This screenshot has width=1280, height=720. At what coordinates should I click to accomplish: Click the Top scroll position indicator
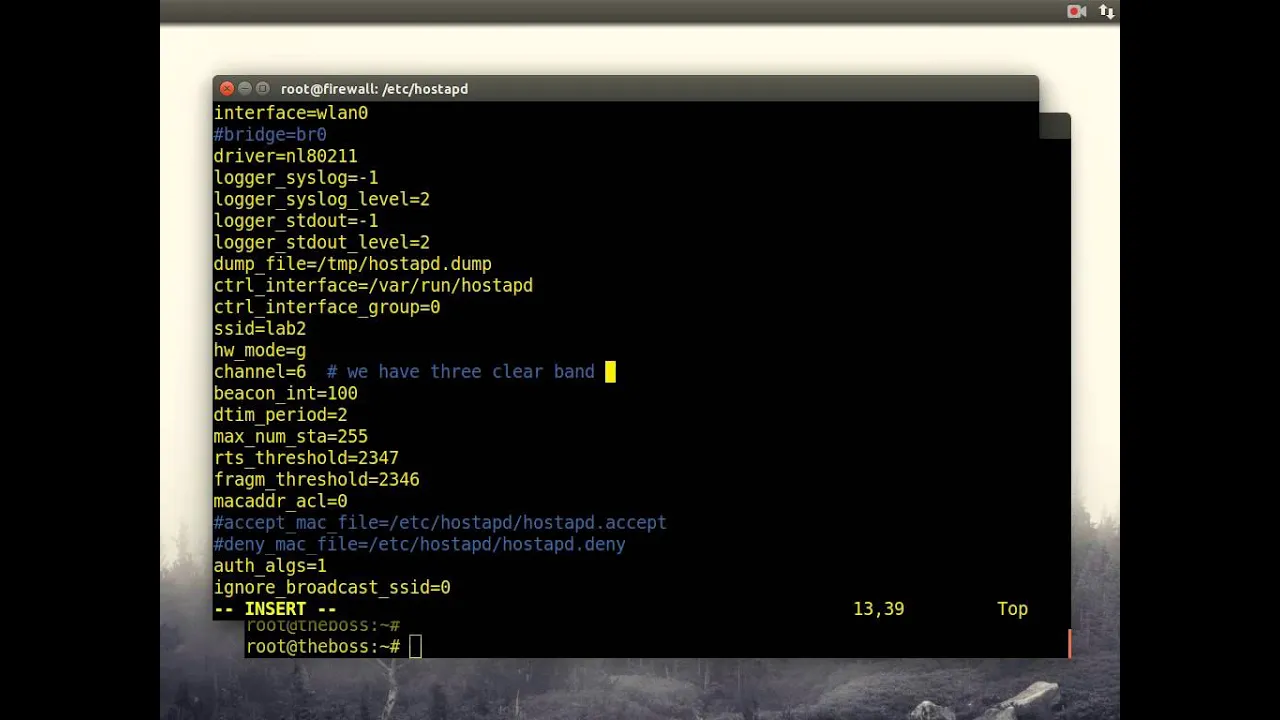coord(1012,609)
